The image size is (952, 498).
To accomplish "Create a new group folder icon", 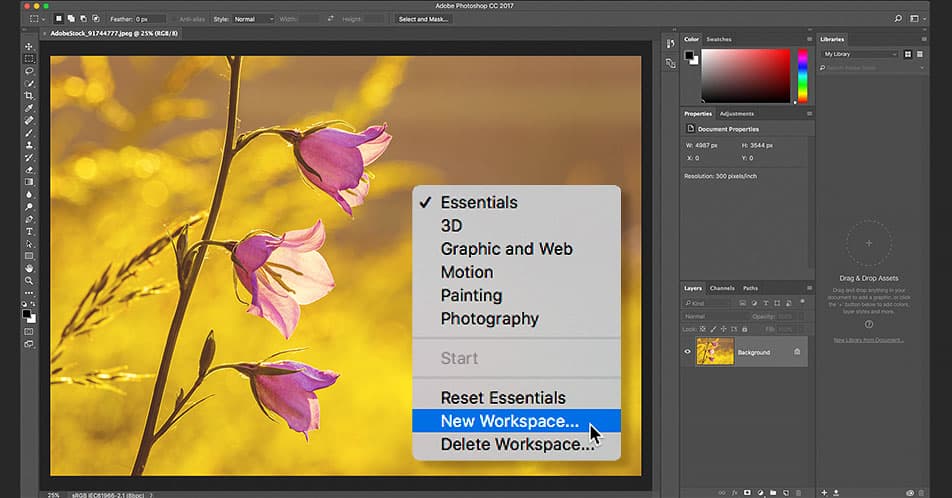I will 773,493.
